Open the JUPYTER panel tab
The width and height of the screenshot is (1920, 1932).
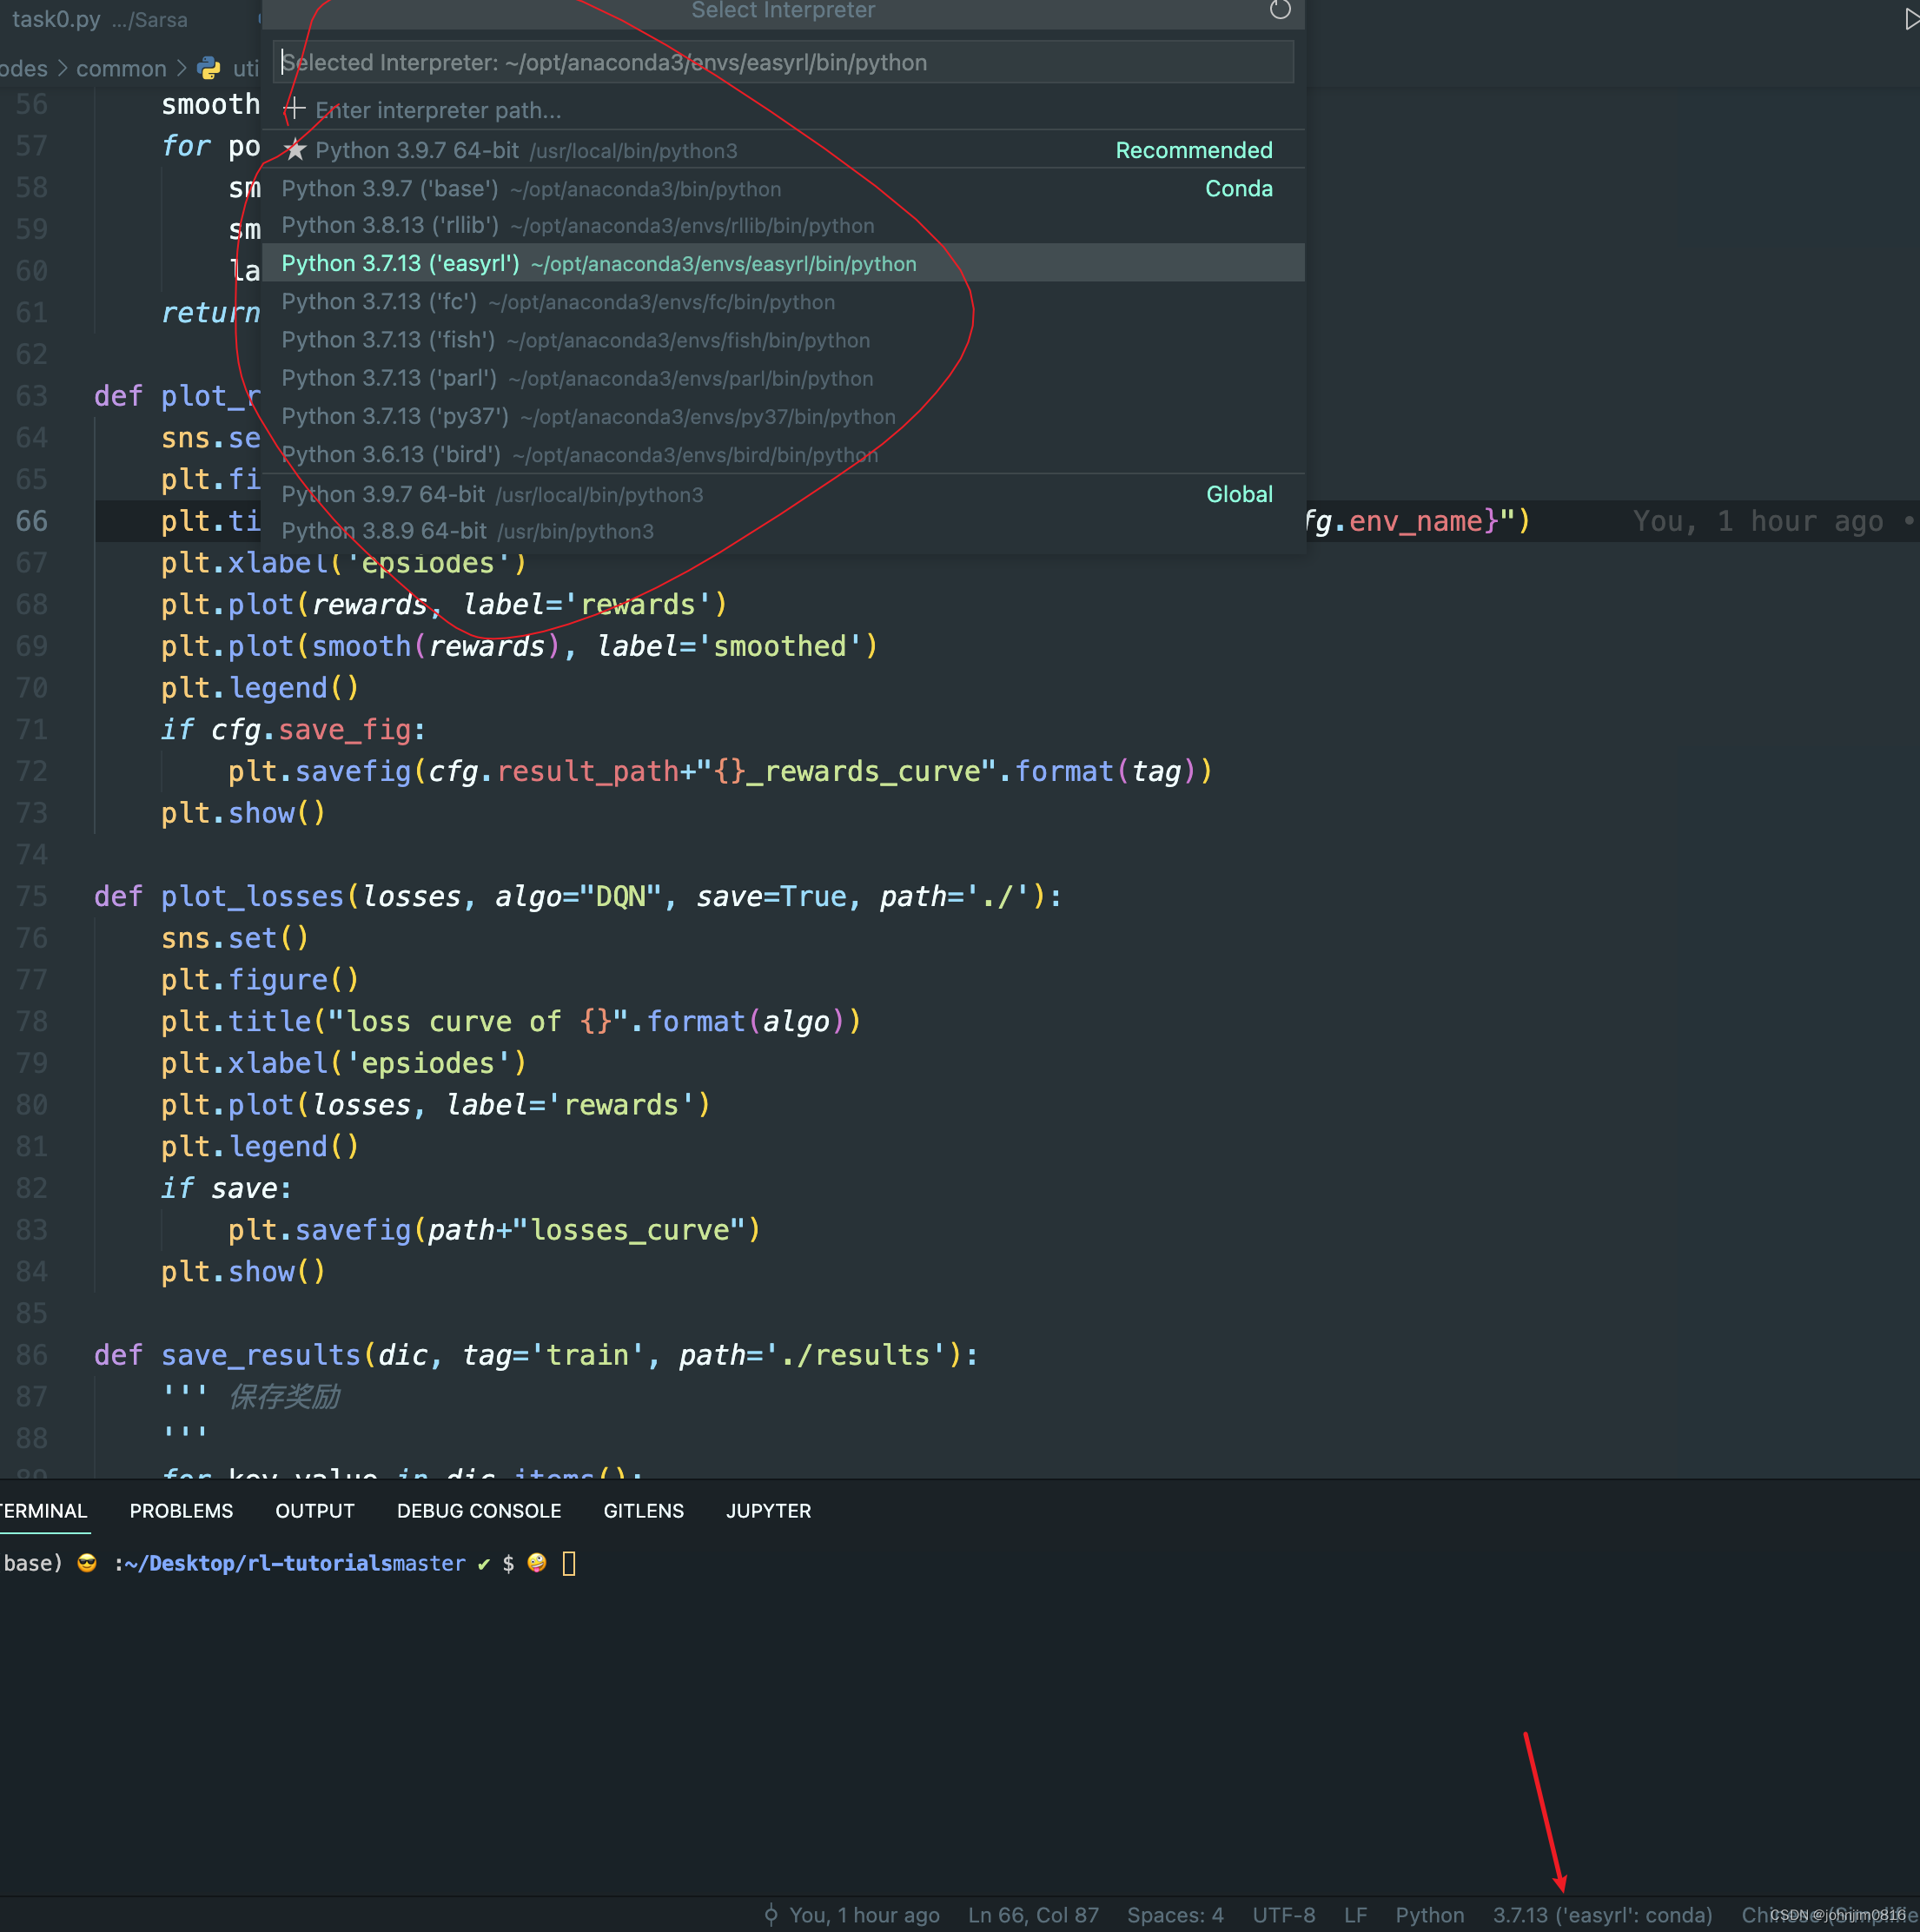click(x=768, y=1510)
